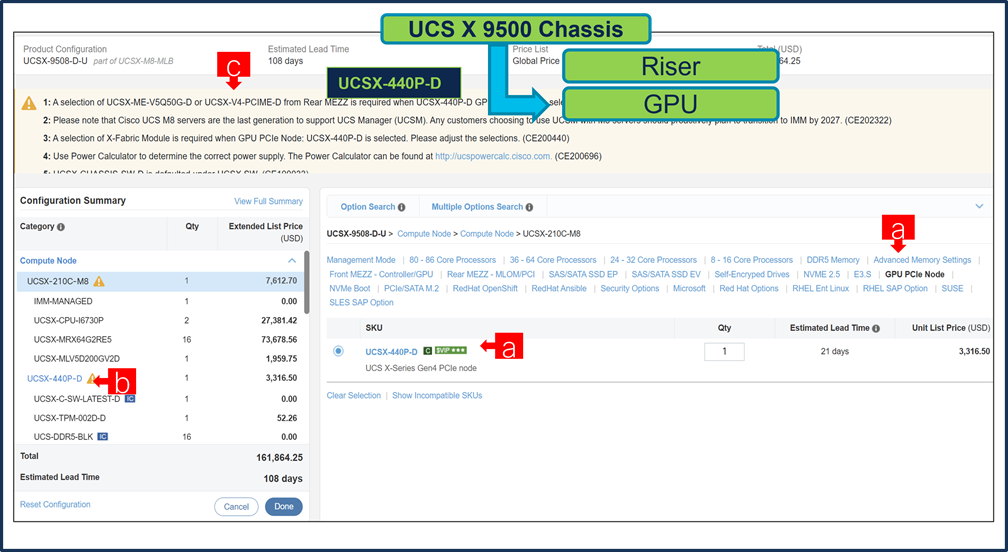Image resolution: width=1008 pixels, height=552 pixels.
Task: Collapse the Compute Node section chevron
Action: (x=292, y=261)
